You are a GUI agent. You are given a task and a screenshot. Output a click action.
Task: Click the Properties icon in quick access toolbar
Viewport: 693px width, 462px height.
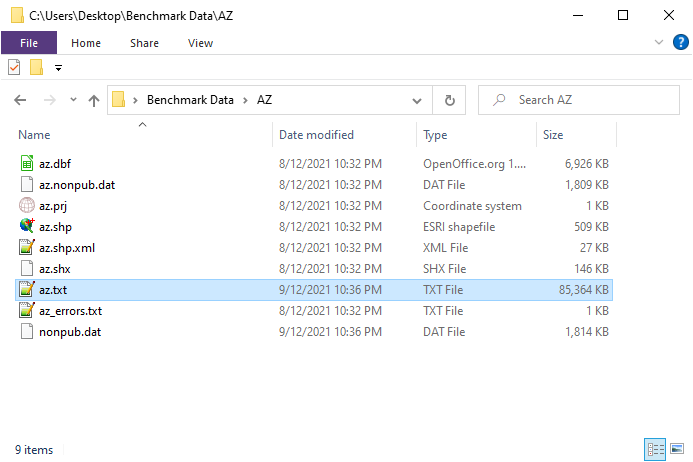click(x=14, y=68)
